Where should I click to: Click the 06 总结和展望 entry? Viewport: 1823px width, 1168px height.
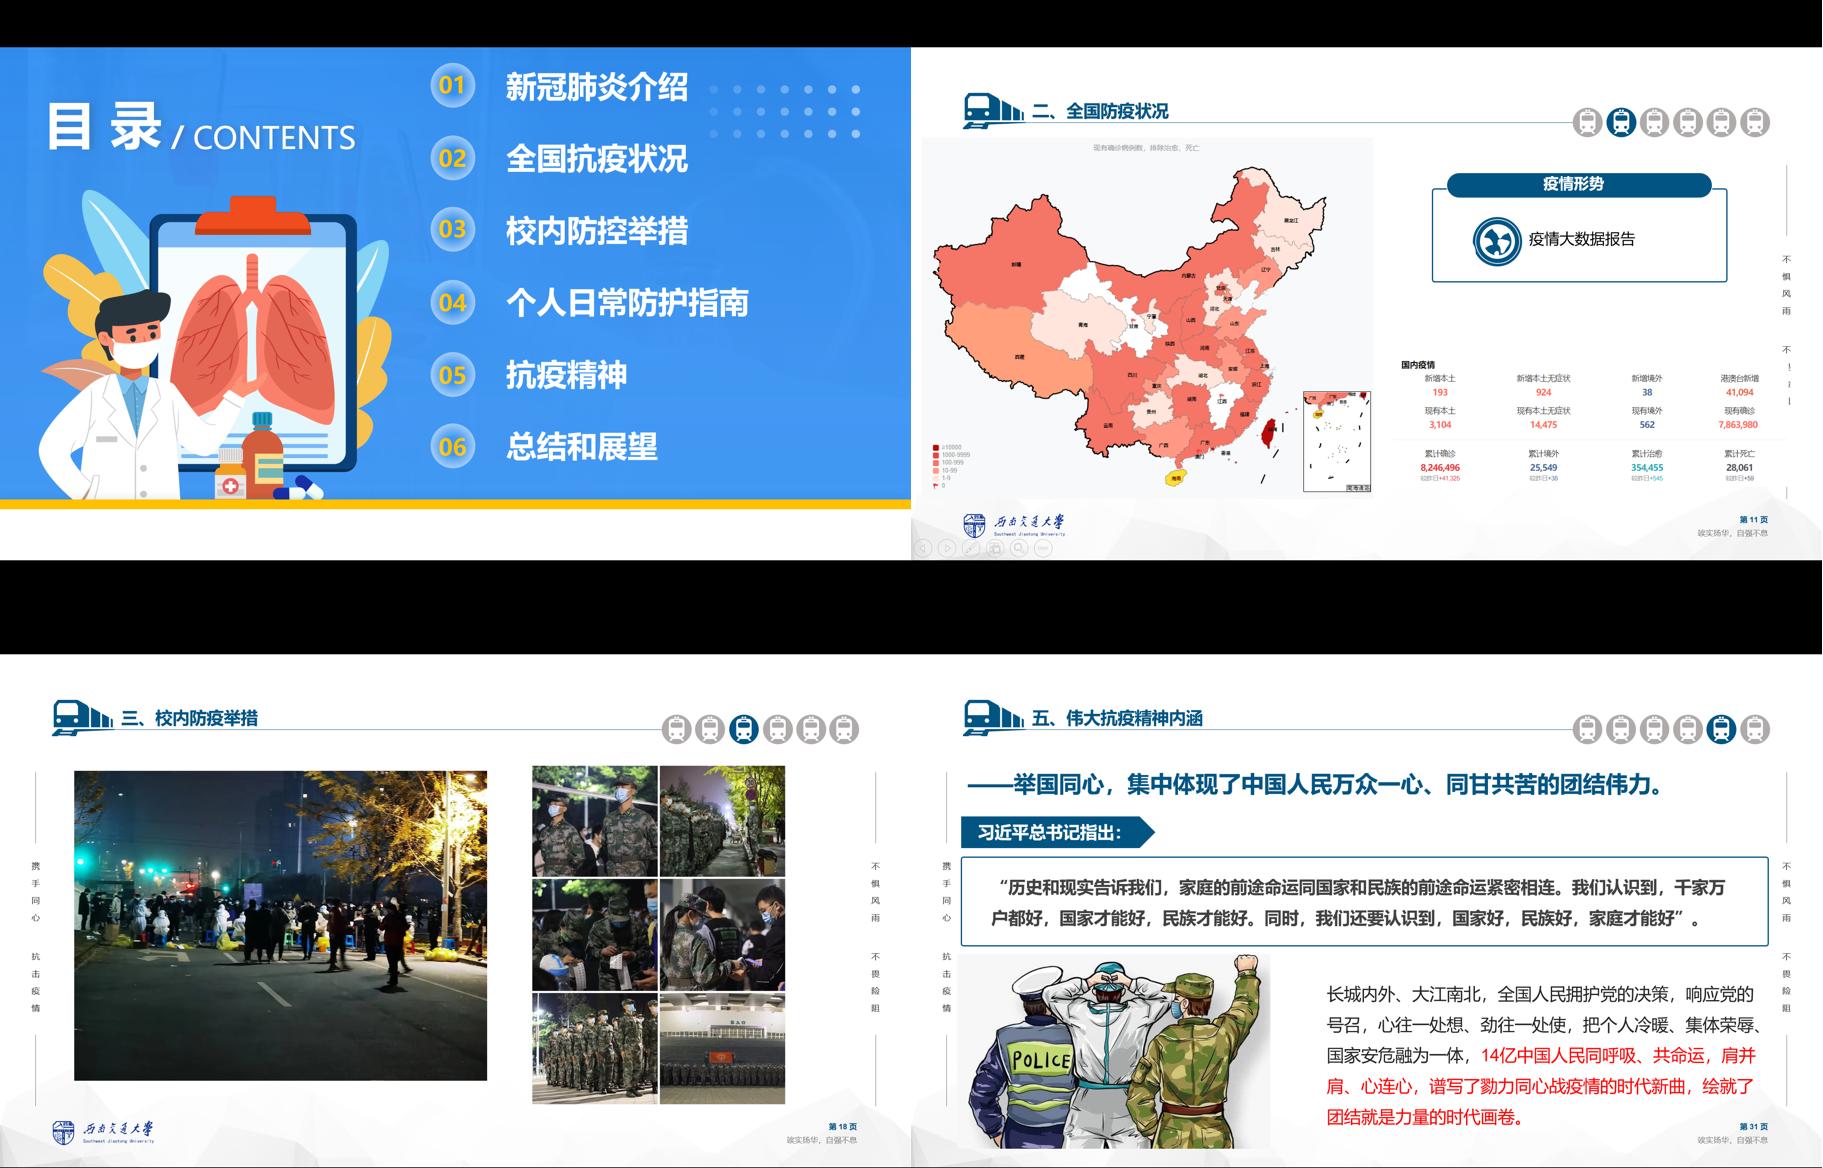pos(581,447)
